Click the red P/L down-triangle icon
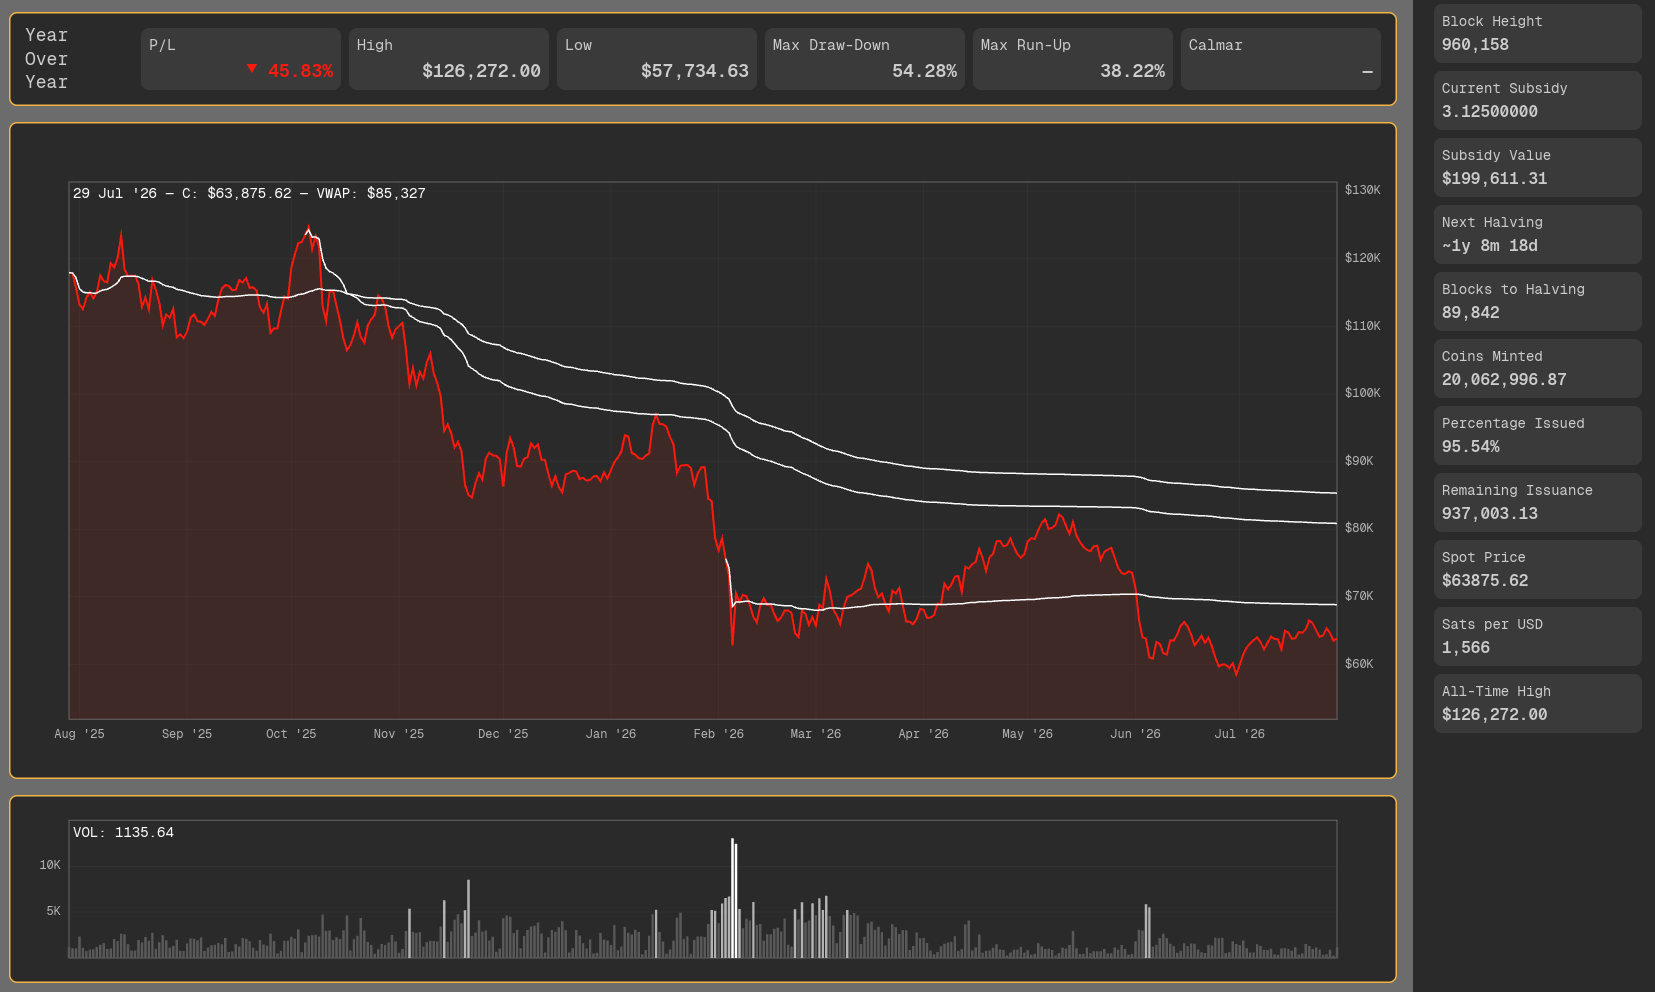 click(x=252, y=69)
